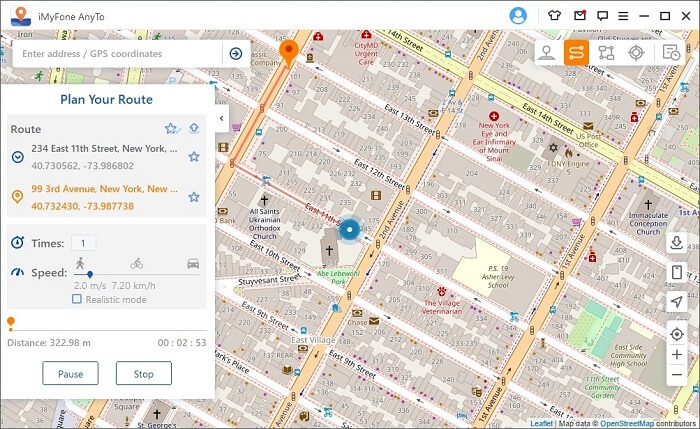This screenshot has height=429, width=700.
Task: Click the navigation arrow icon on map
Action: pyautogui.click(x=677, y=301)
